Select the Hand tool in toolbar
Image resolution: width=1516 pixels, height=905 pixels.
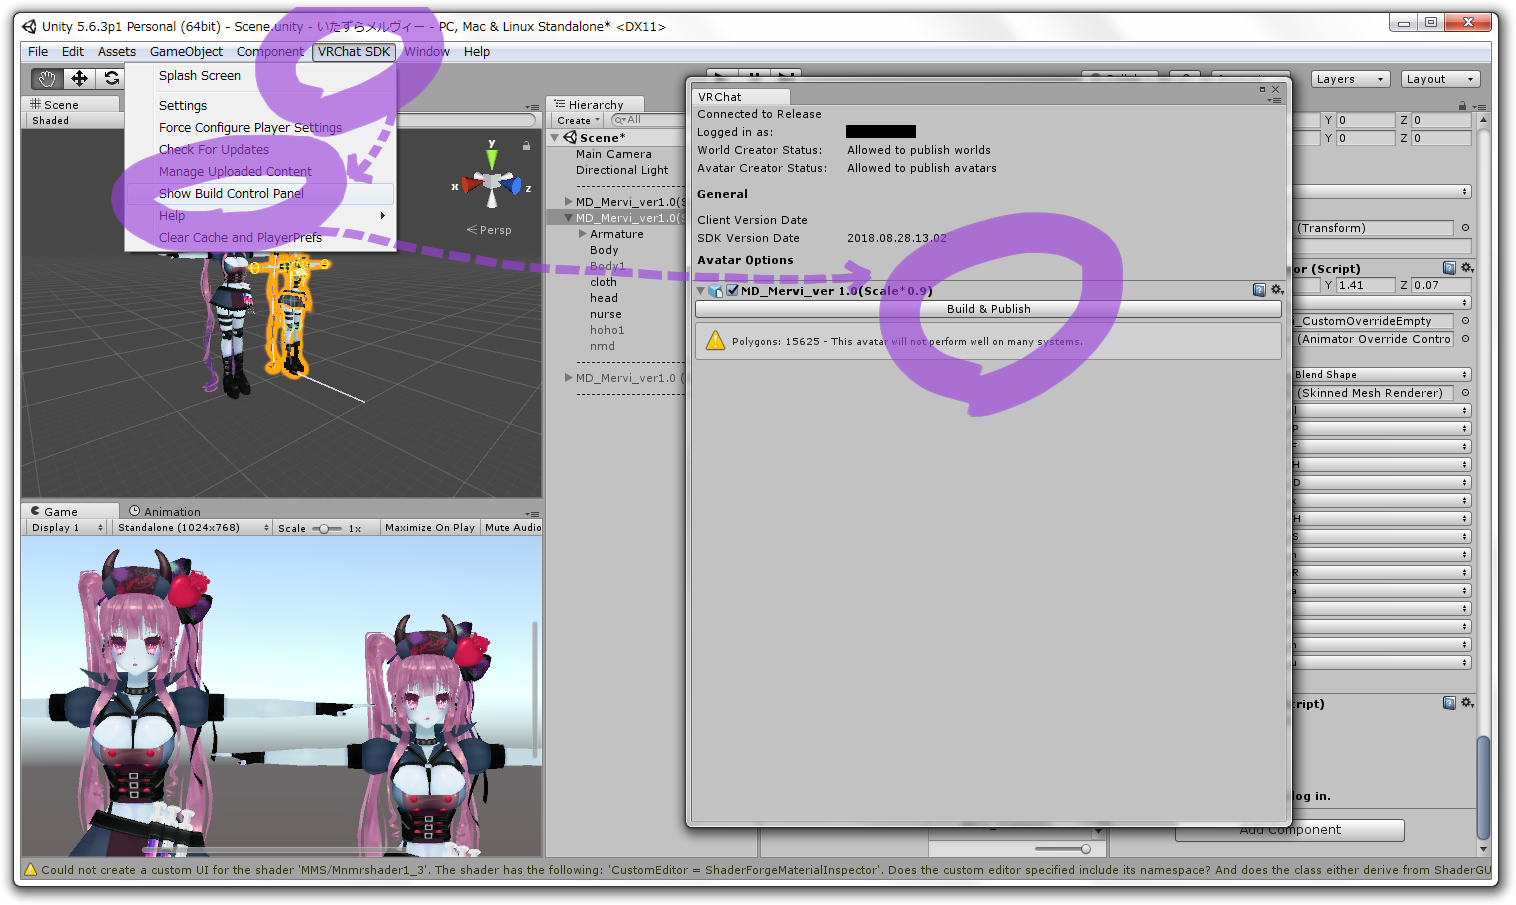pos(46,78)
